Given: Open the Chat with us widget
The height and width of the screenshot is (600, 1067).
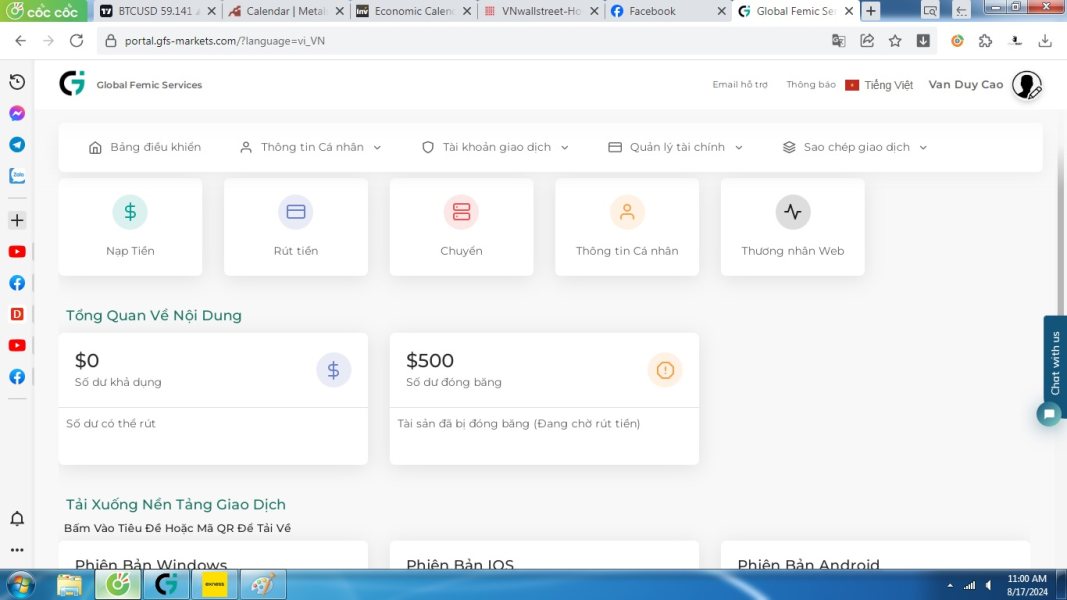Looking at the screenshot, I should tap(1055, 363).
